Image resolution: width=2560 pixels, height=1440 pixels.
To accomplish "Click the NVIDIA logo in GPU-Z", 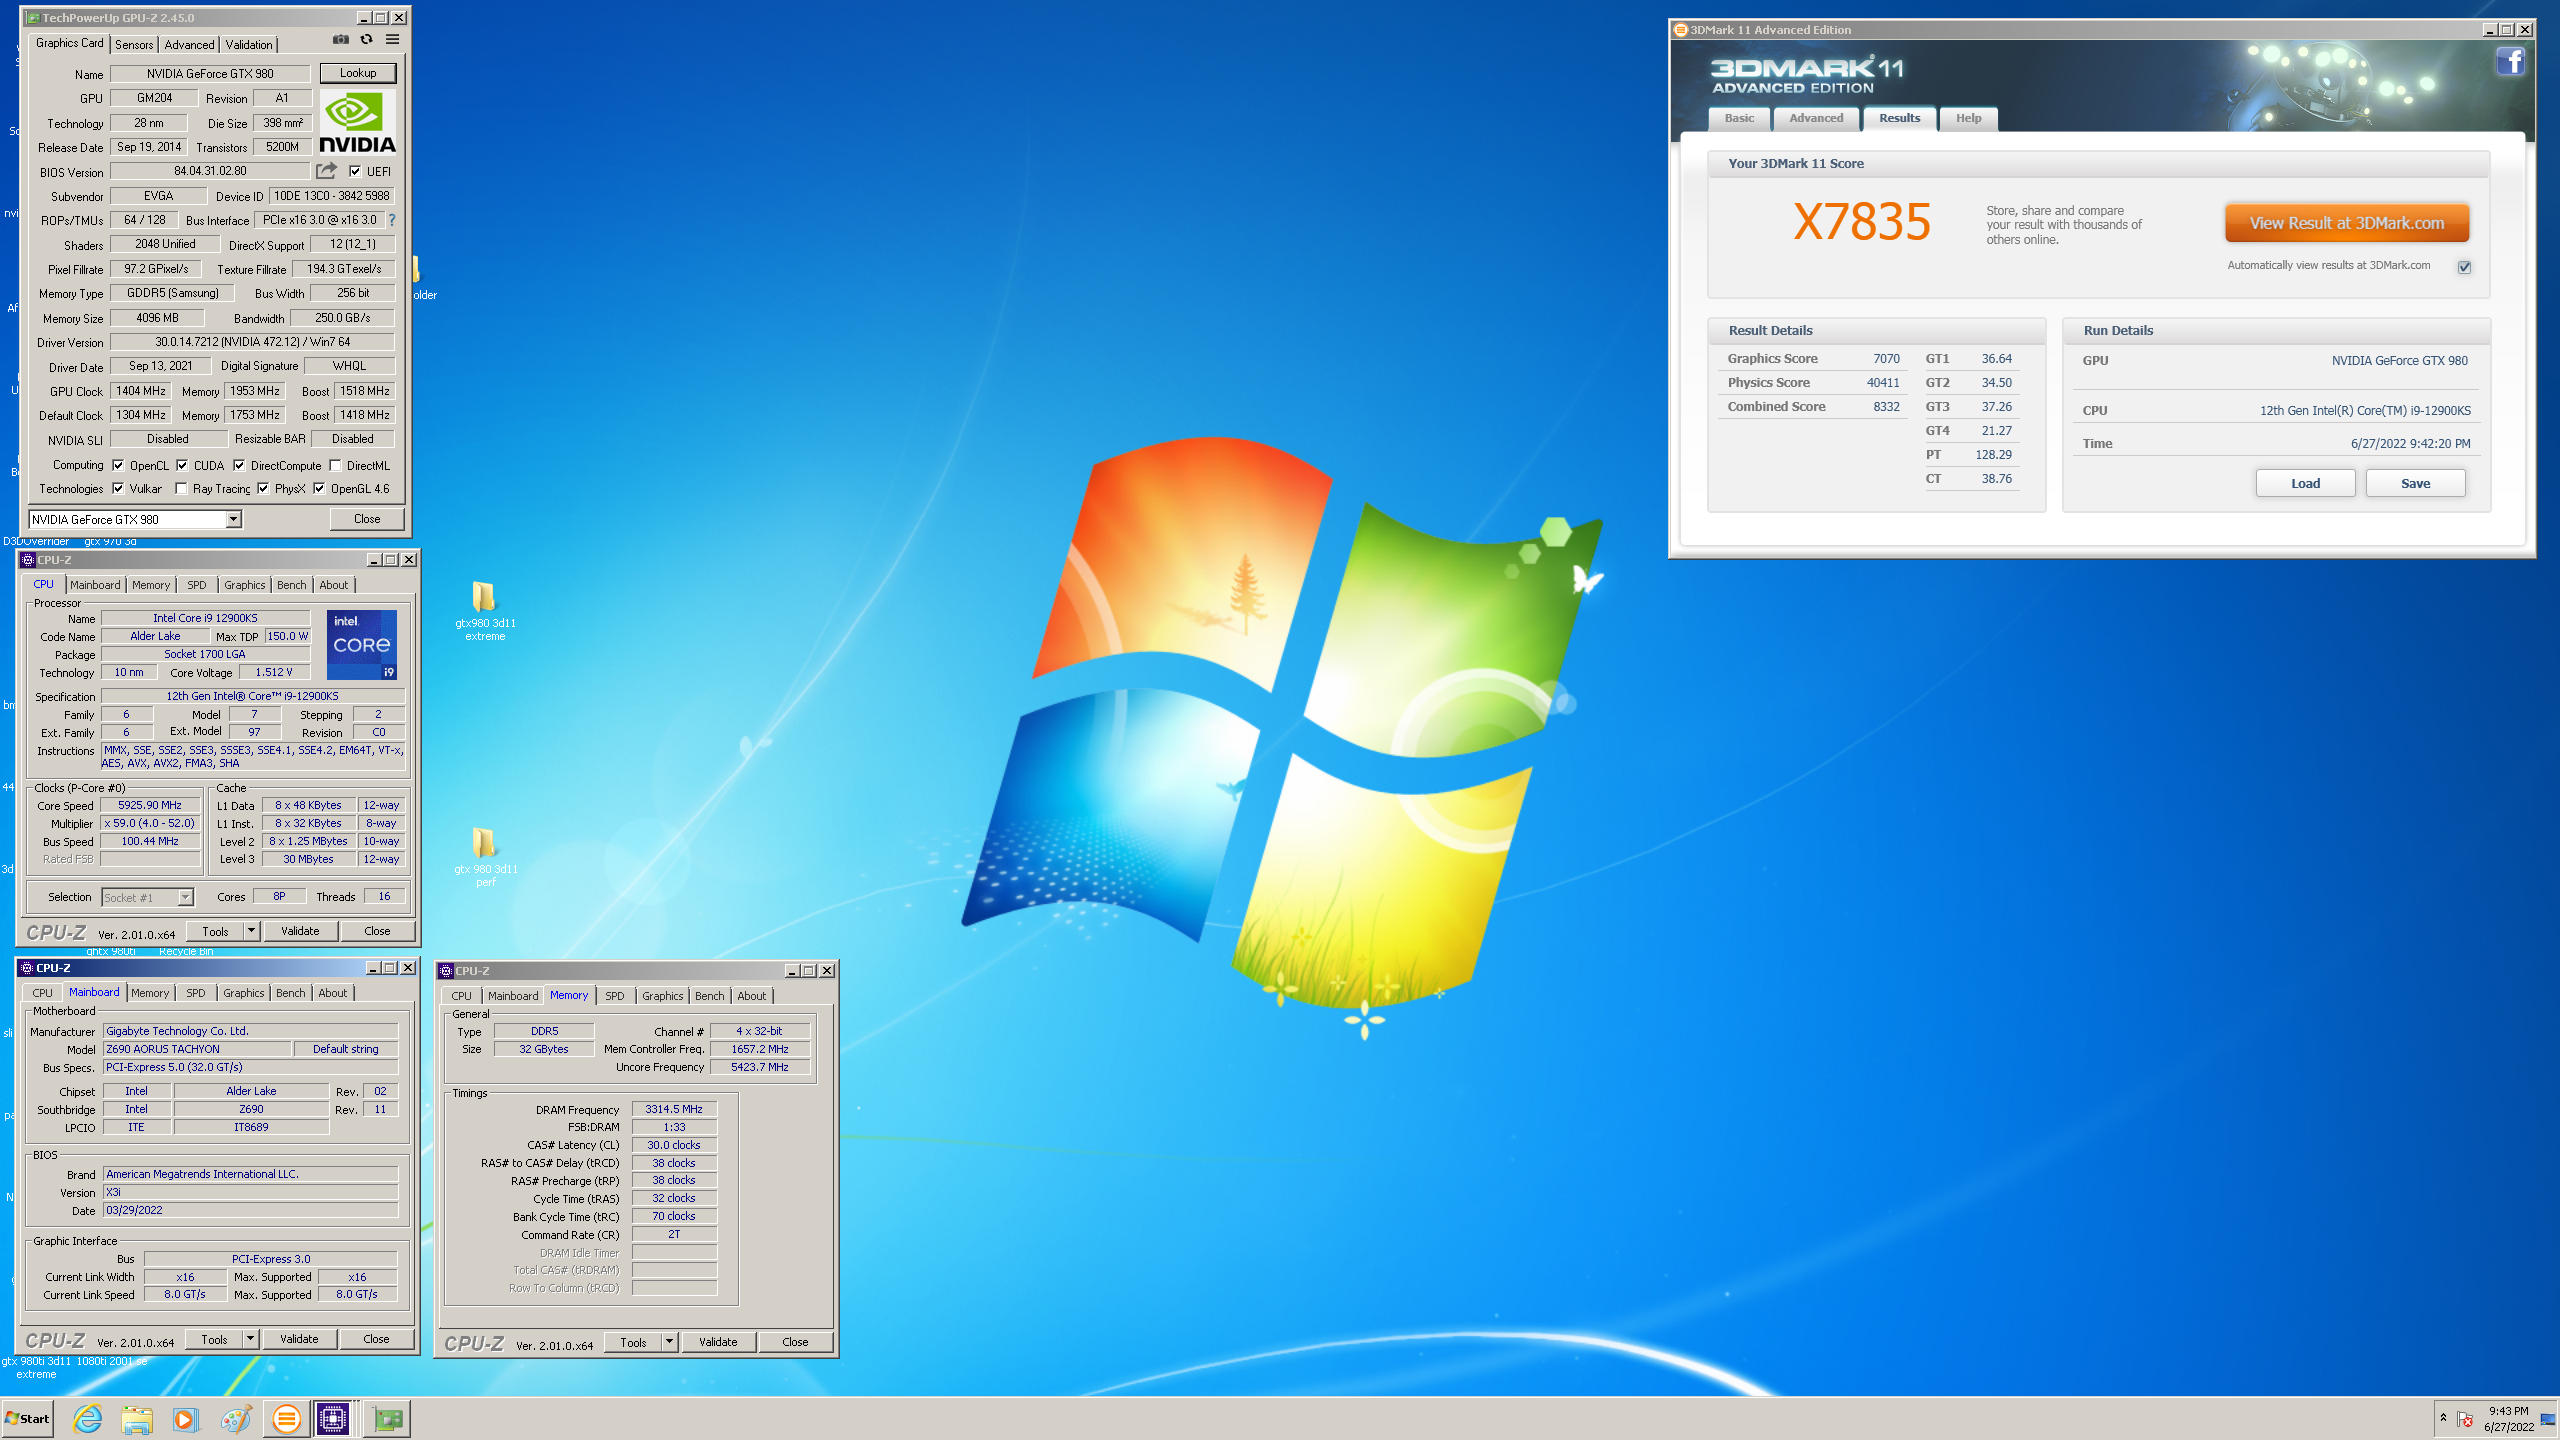I will pyautogui.click(x=358, y=122).
